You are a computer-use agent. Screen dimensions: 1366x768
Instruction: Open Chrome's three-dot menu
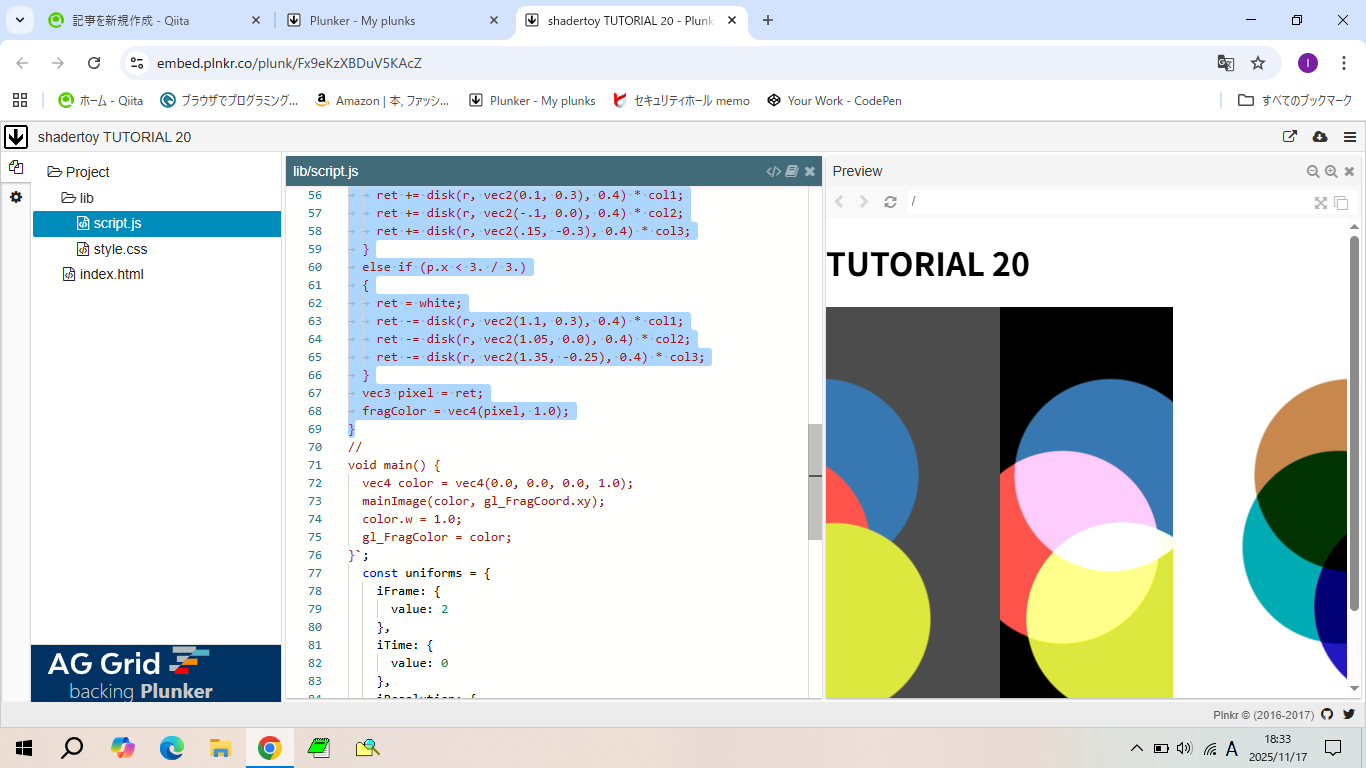pos(1344,63)
